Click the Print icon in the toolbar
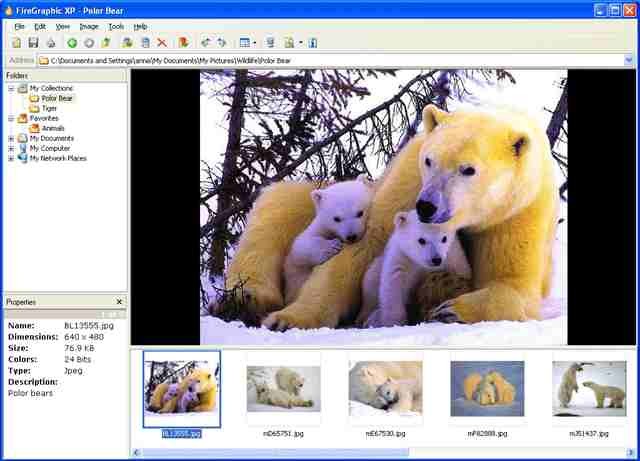The height and width of the screenshot is (461, 640). (x=49, y=43)
